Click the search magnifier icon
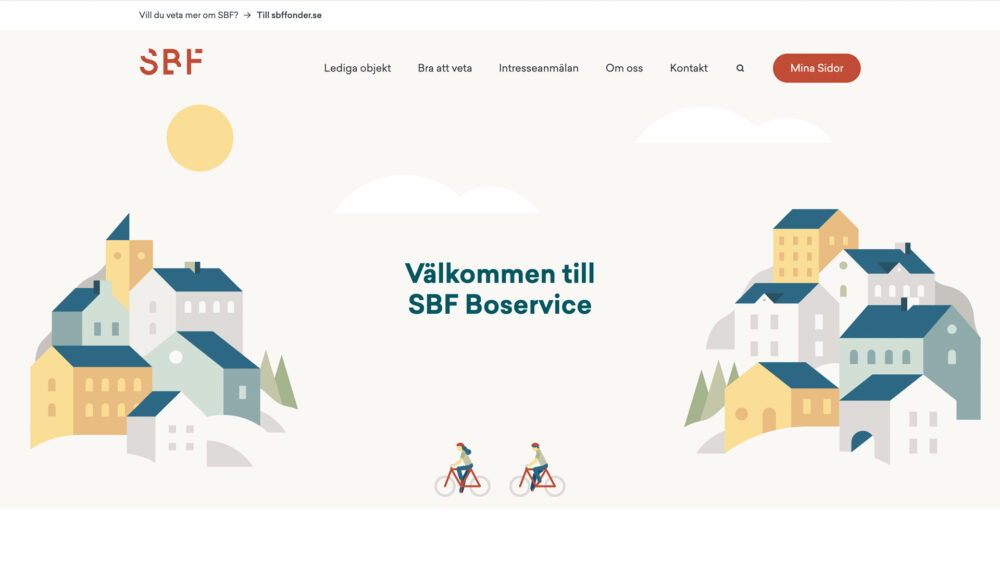This screenshot has width=1000, height=563. tap(740, 68)
